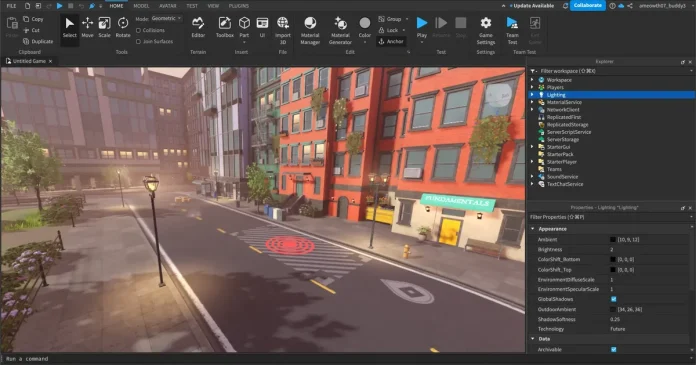The height and width of the screenshot is (365, 696).
Task: Click the help circle icon in title bar
Action: click(613, 6)
